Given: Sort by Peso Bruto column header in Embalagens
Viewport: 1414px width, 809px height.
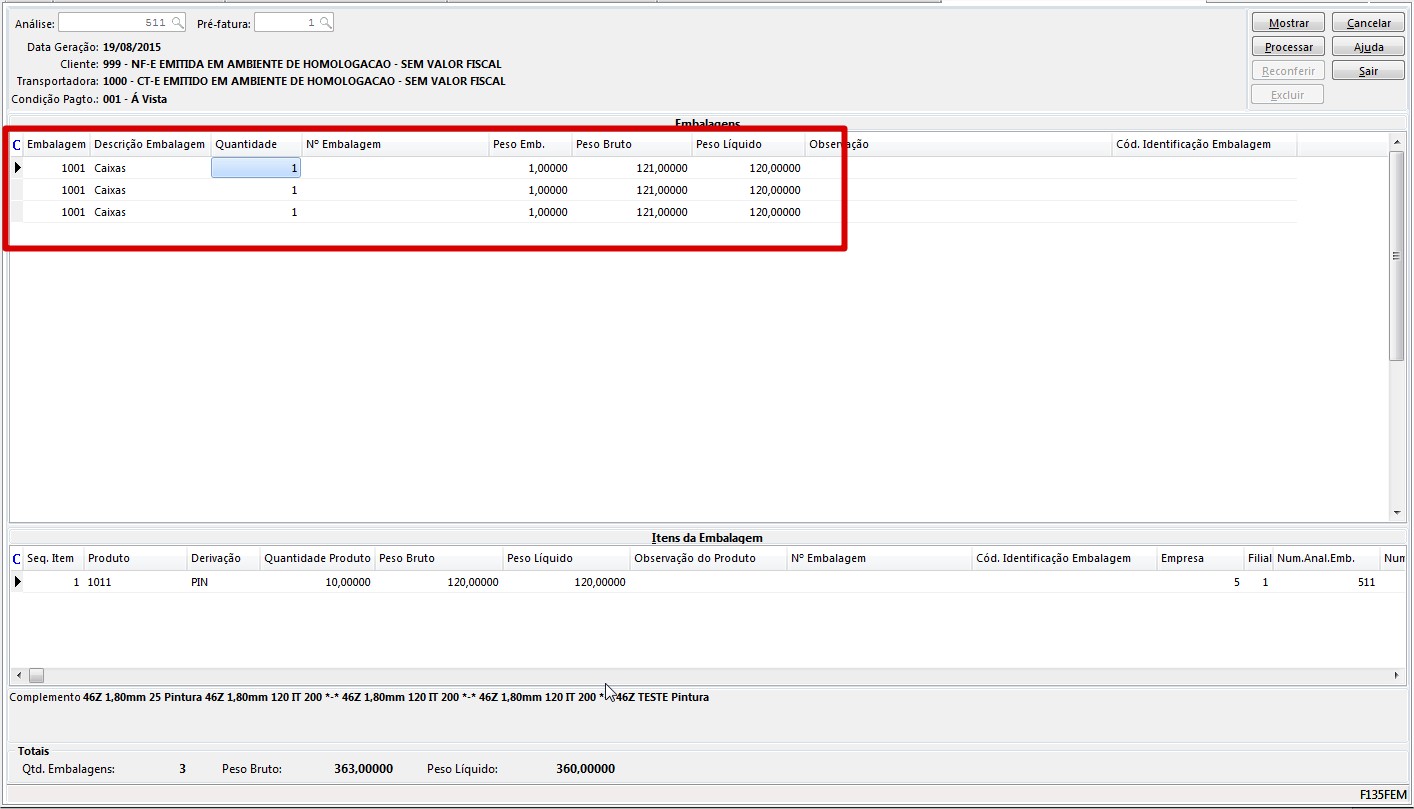Looking at the screenshot, I should click(631, 145).
